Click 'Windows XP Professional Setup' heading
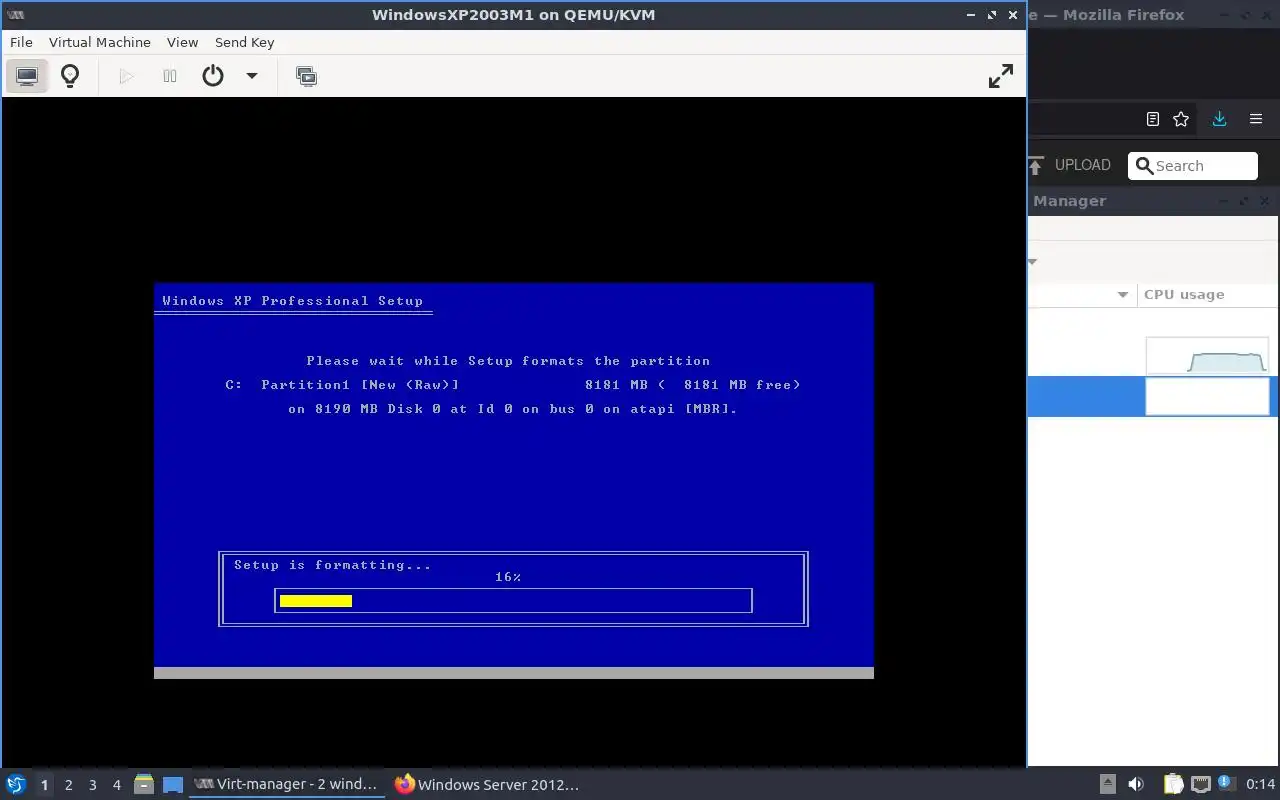Viewport: 1280px width, 800px height. (292, 301)
